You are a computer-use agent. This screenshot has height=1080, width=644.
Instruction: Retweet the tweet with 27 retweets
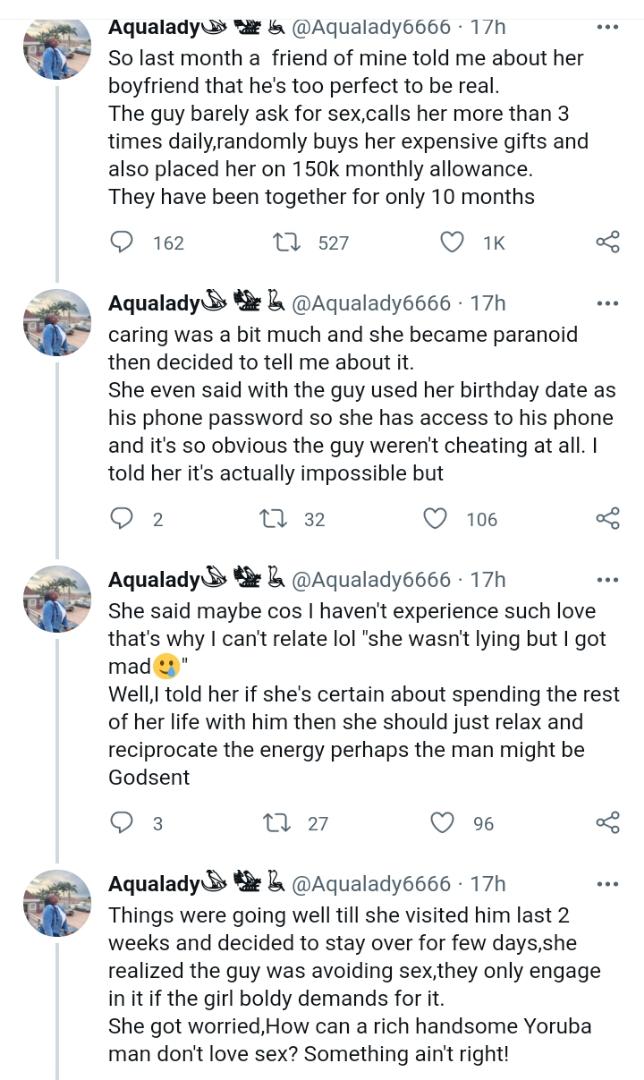point(273,823)
